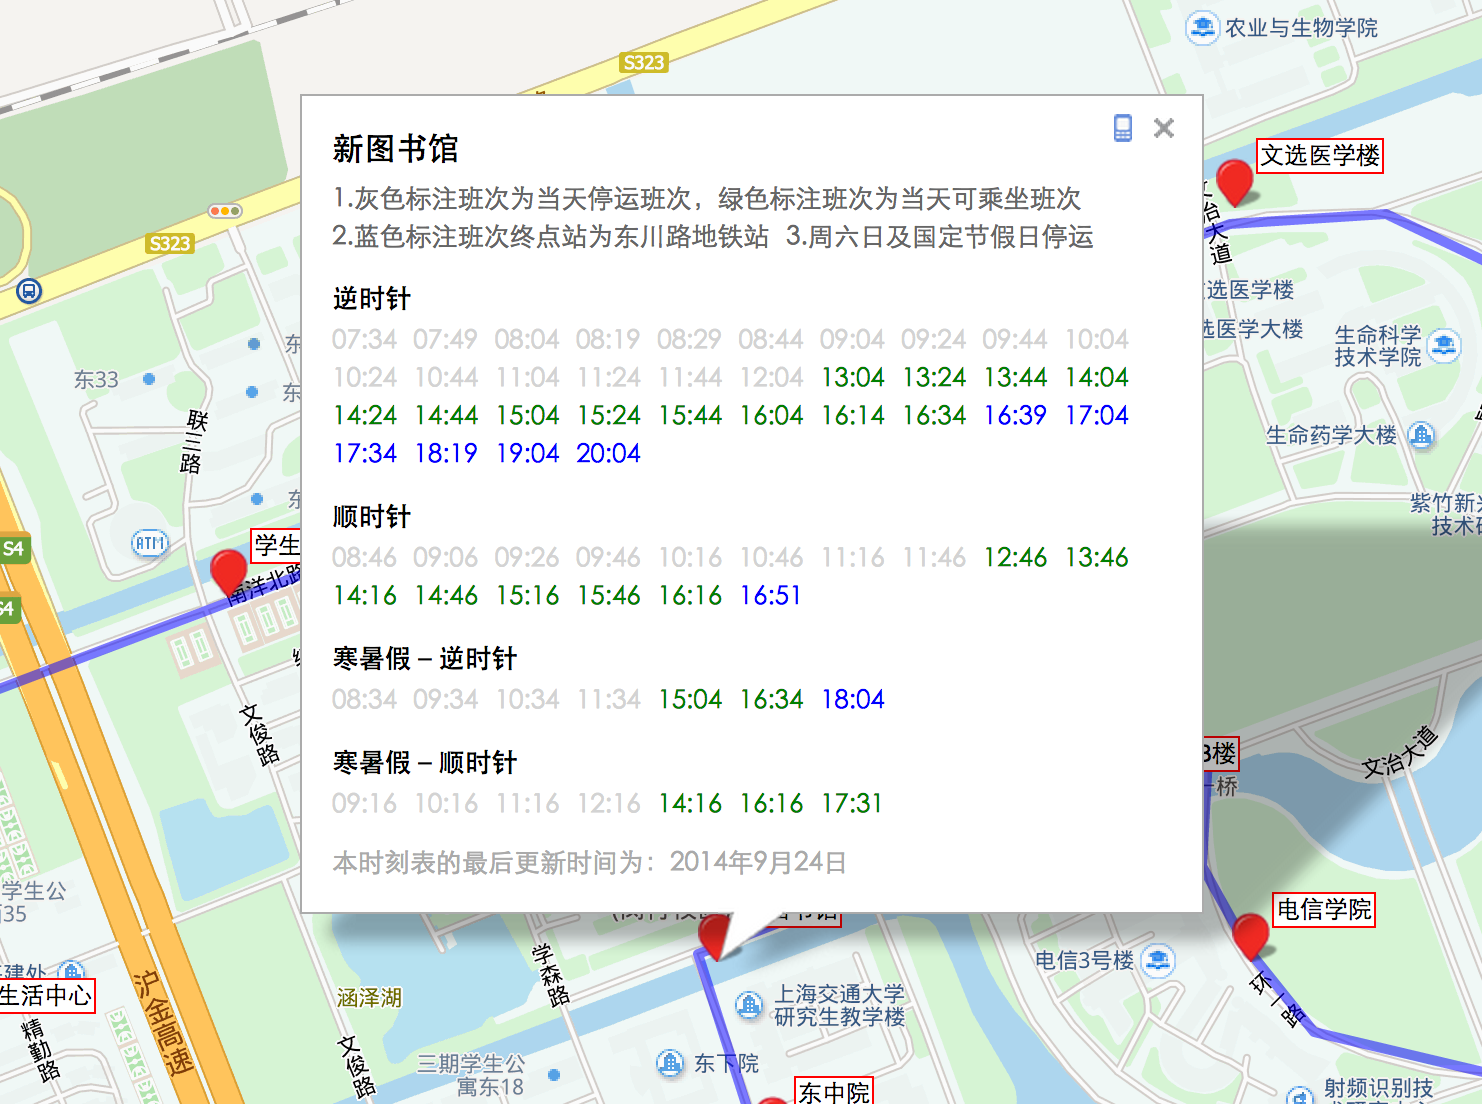
Task: Click the ATM icon on the map
Action: (x=150, y=543)
